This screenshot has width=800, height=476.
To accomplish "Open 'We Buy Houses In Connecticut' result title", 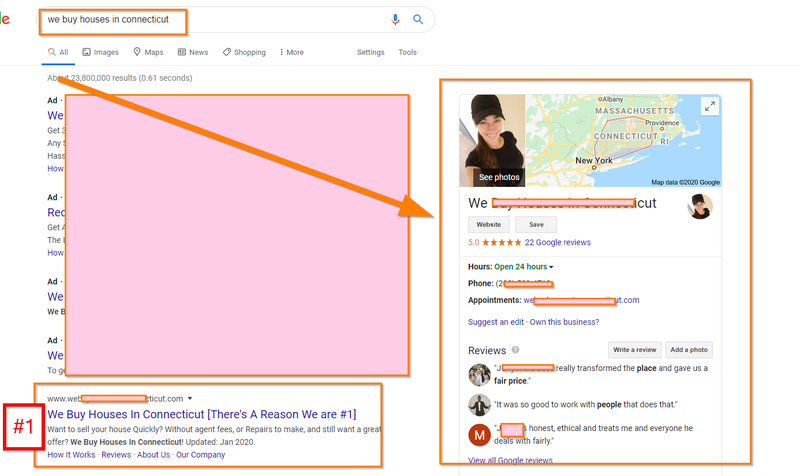I will [x=202, y=414].
